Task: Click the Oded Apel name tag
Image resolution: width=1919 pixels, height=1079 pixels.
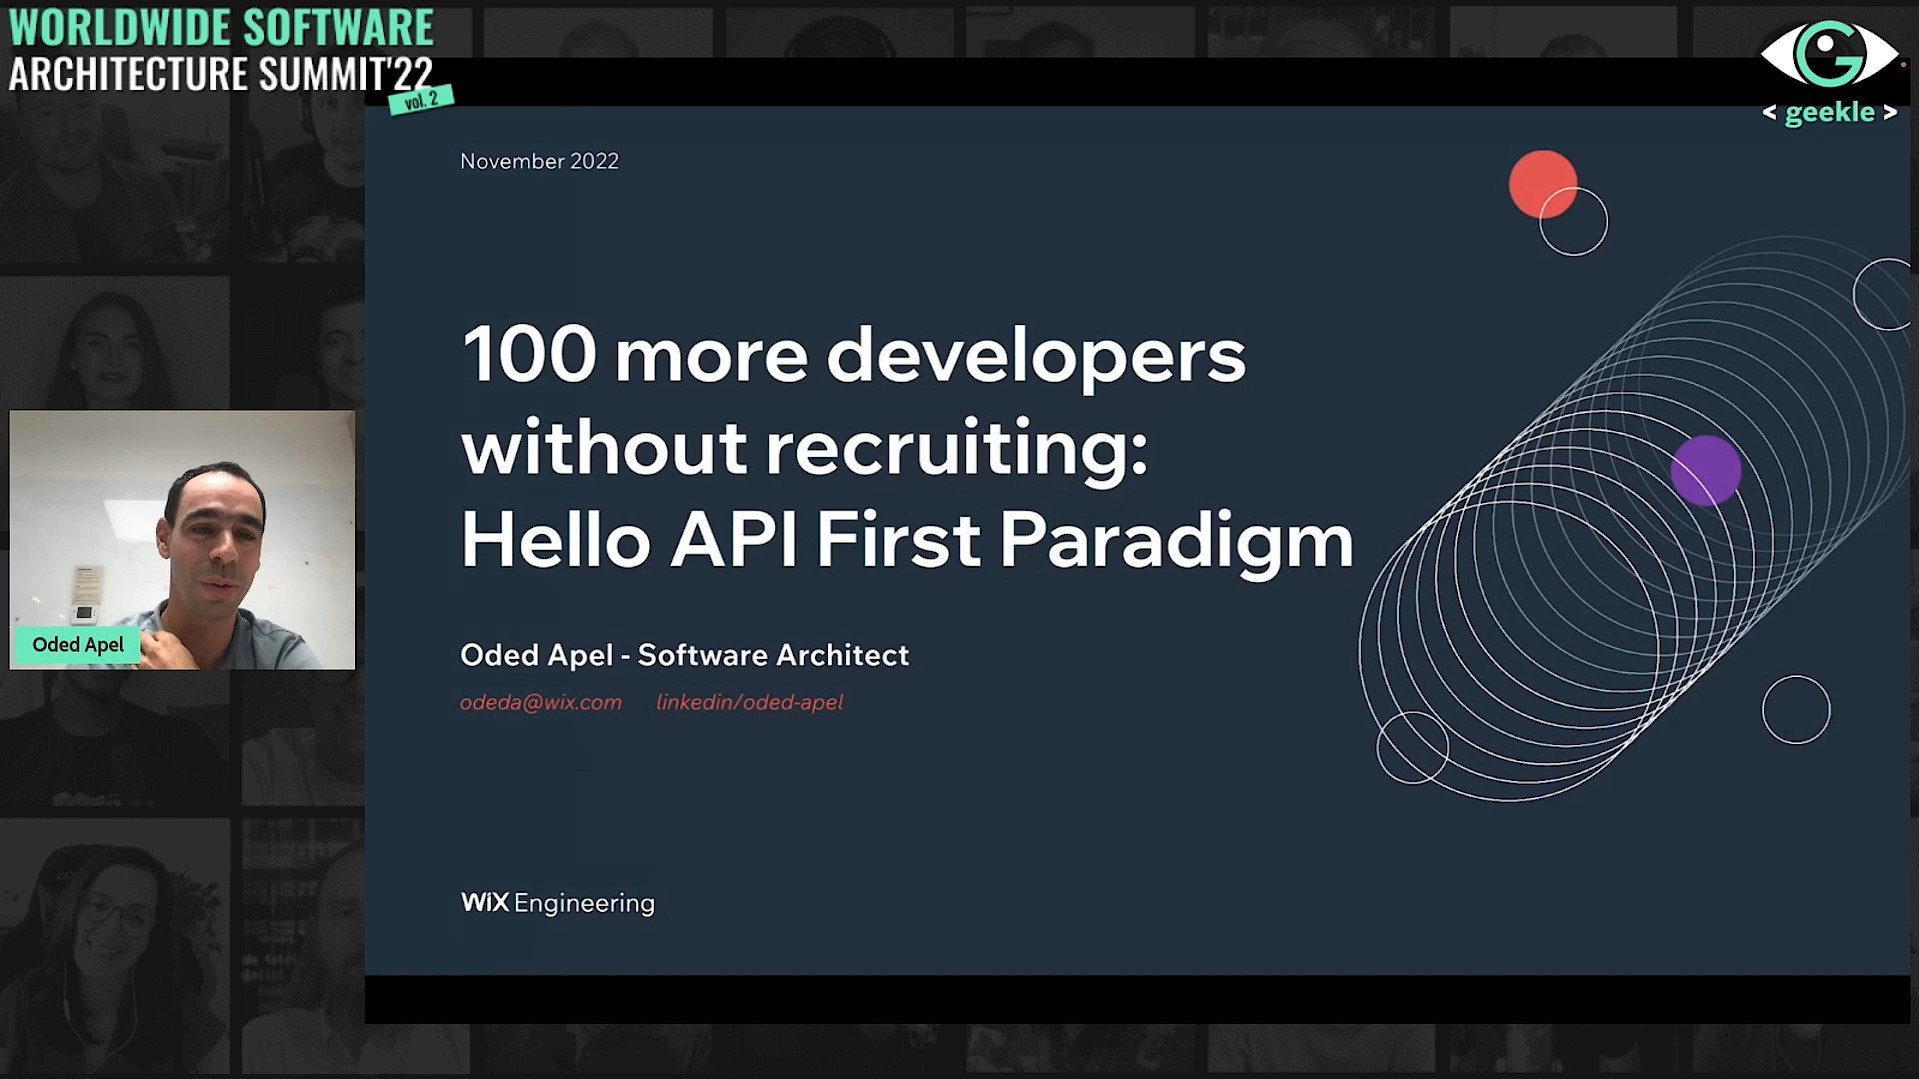Action: click(x=78, y=645)
